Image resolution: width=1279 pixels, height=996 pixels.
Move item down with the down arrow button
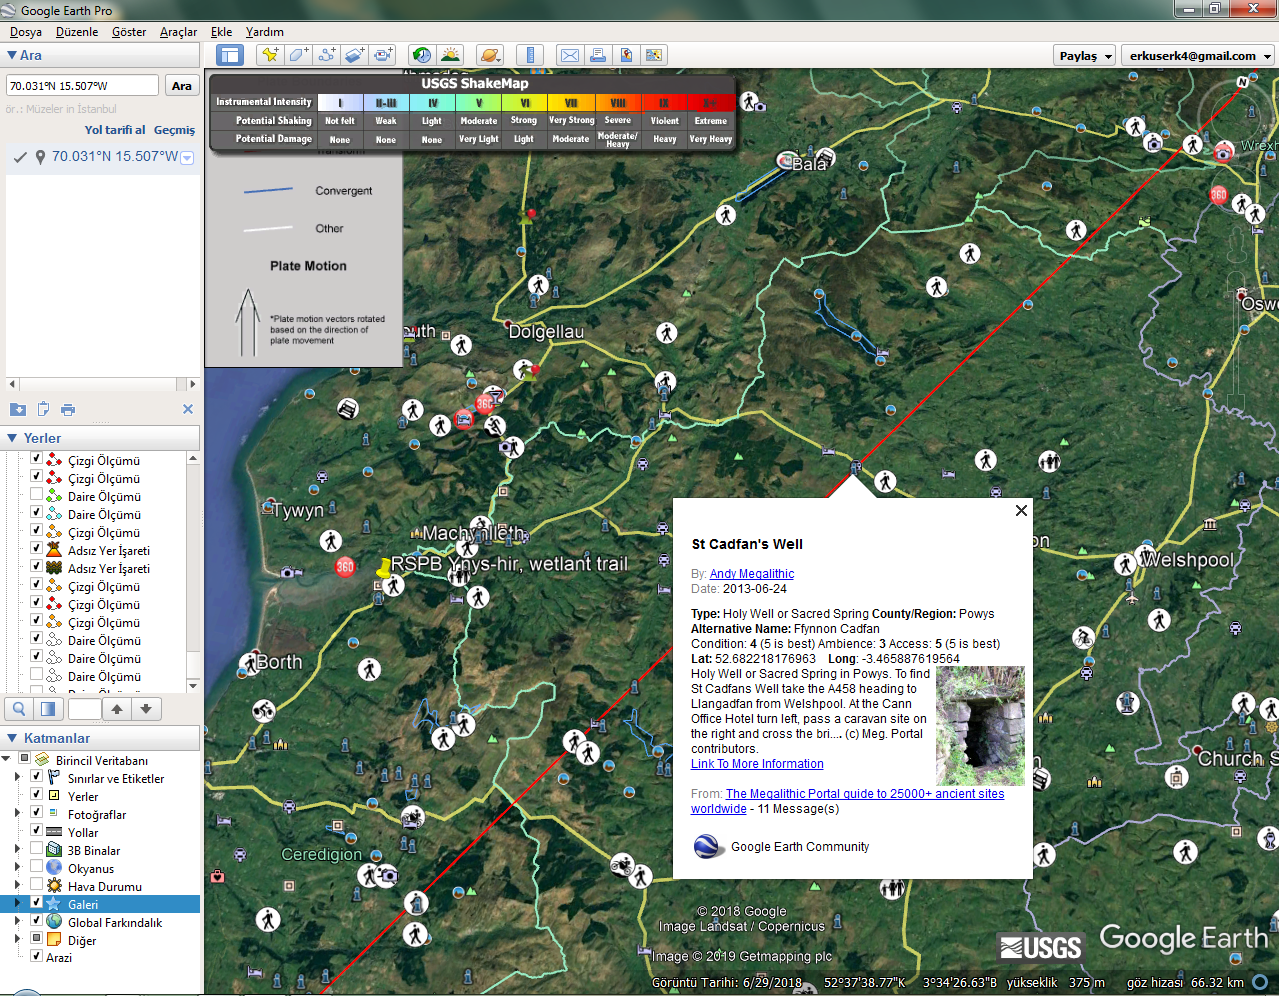pos(146,709)
